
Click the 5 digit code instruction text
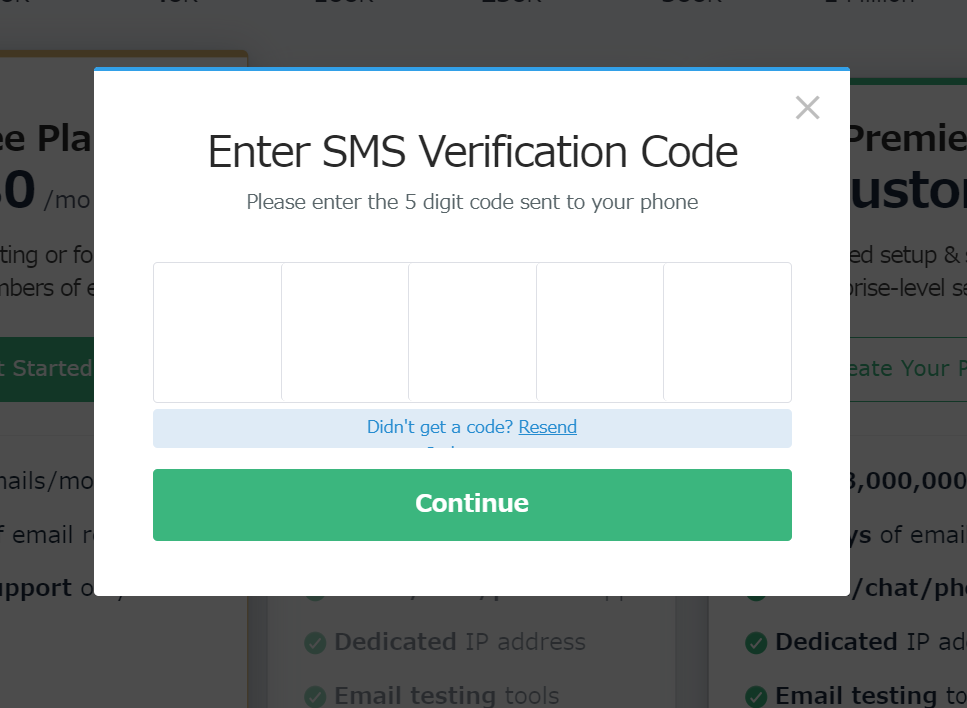click(x=472, y=202)
